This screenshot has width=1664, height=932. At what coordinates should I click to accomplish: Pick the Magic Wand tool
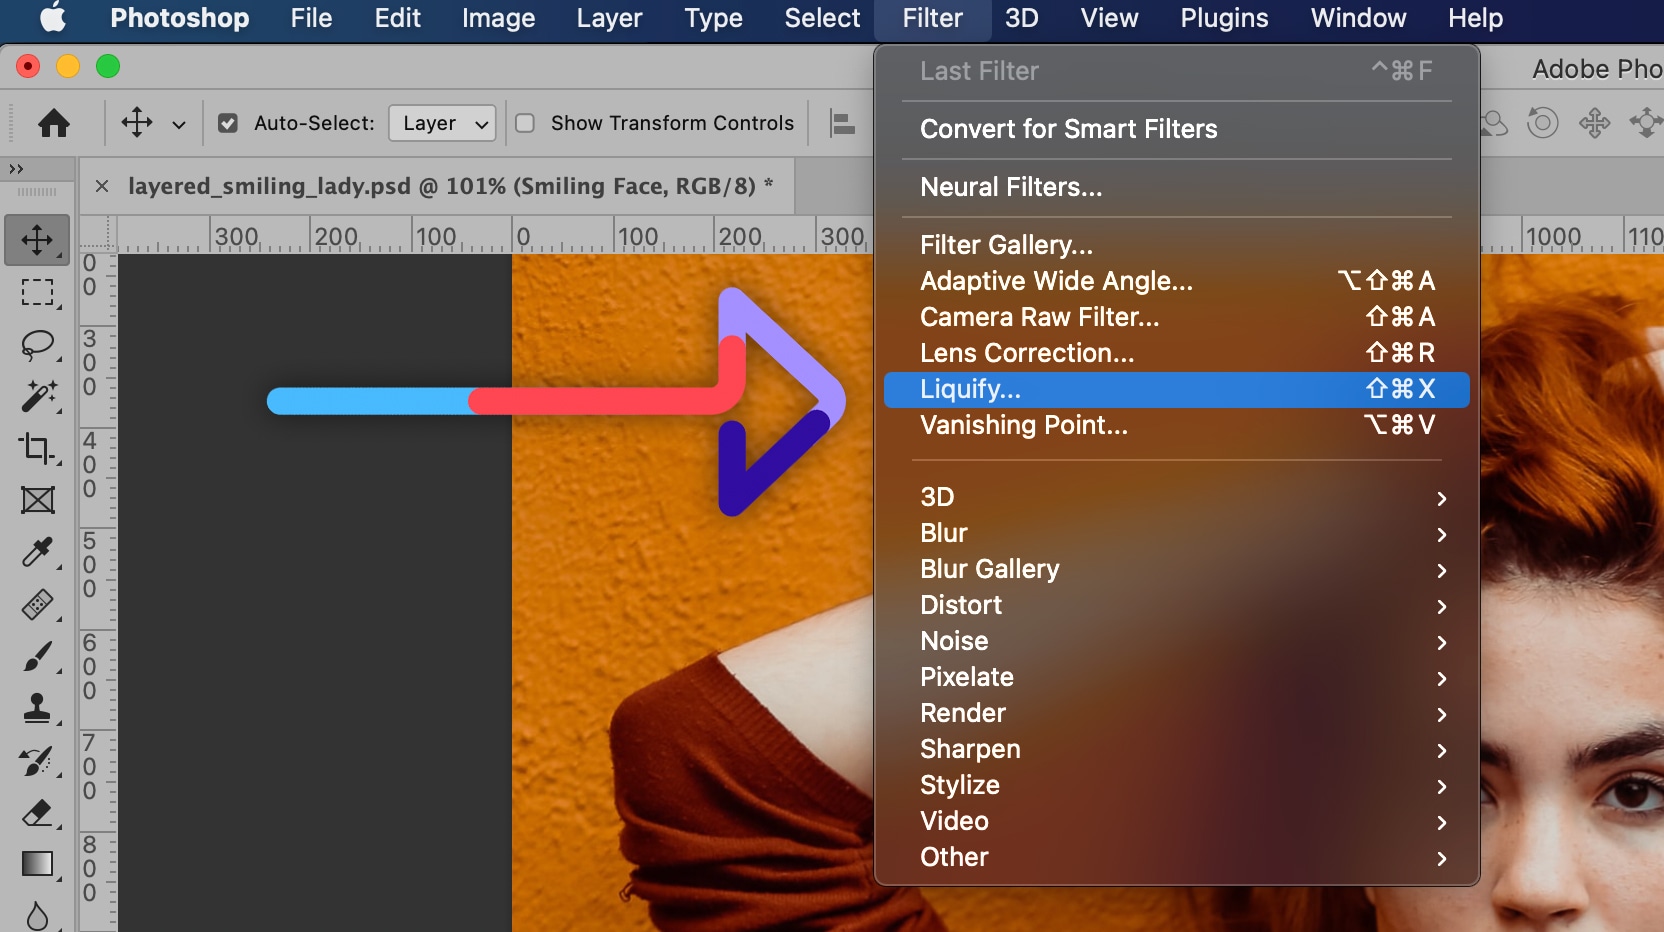37,397
